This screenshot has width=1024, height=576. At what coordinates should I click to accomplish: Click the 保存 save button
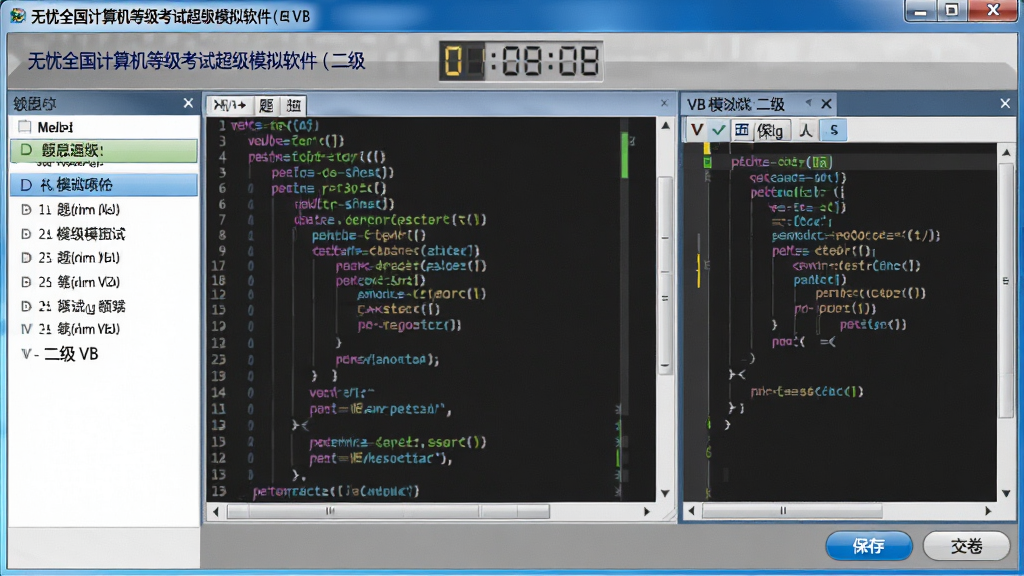(x=869, y=546)
